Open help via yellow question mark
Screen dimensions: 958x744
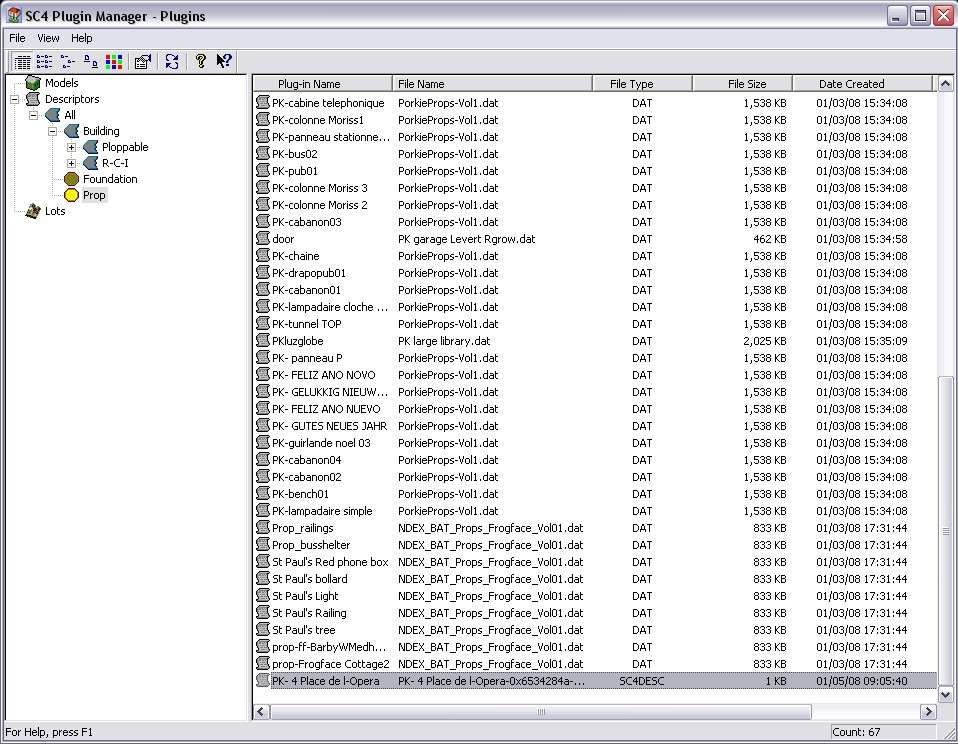[x=200, y=61]
